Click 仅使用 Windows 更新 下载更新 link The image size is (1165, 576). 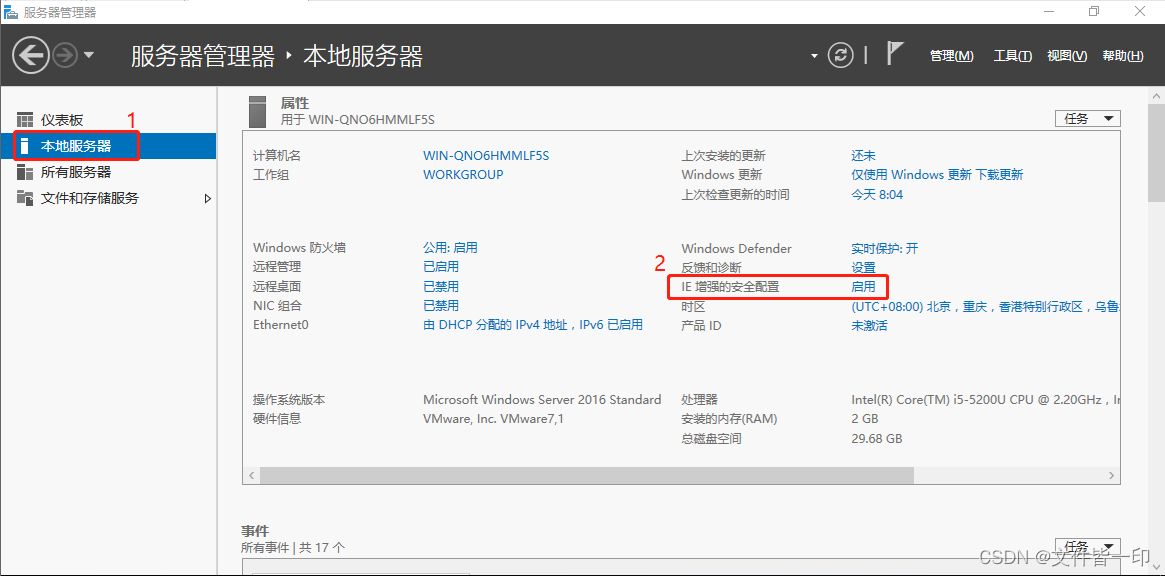click(937, 175)
